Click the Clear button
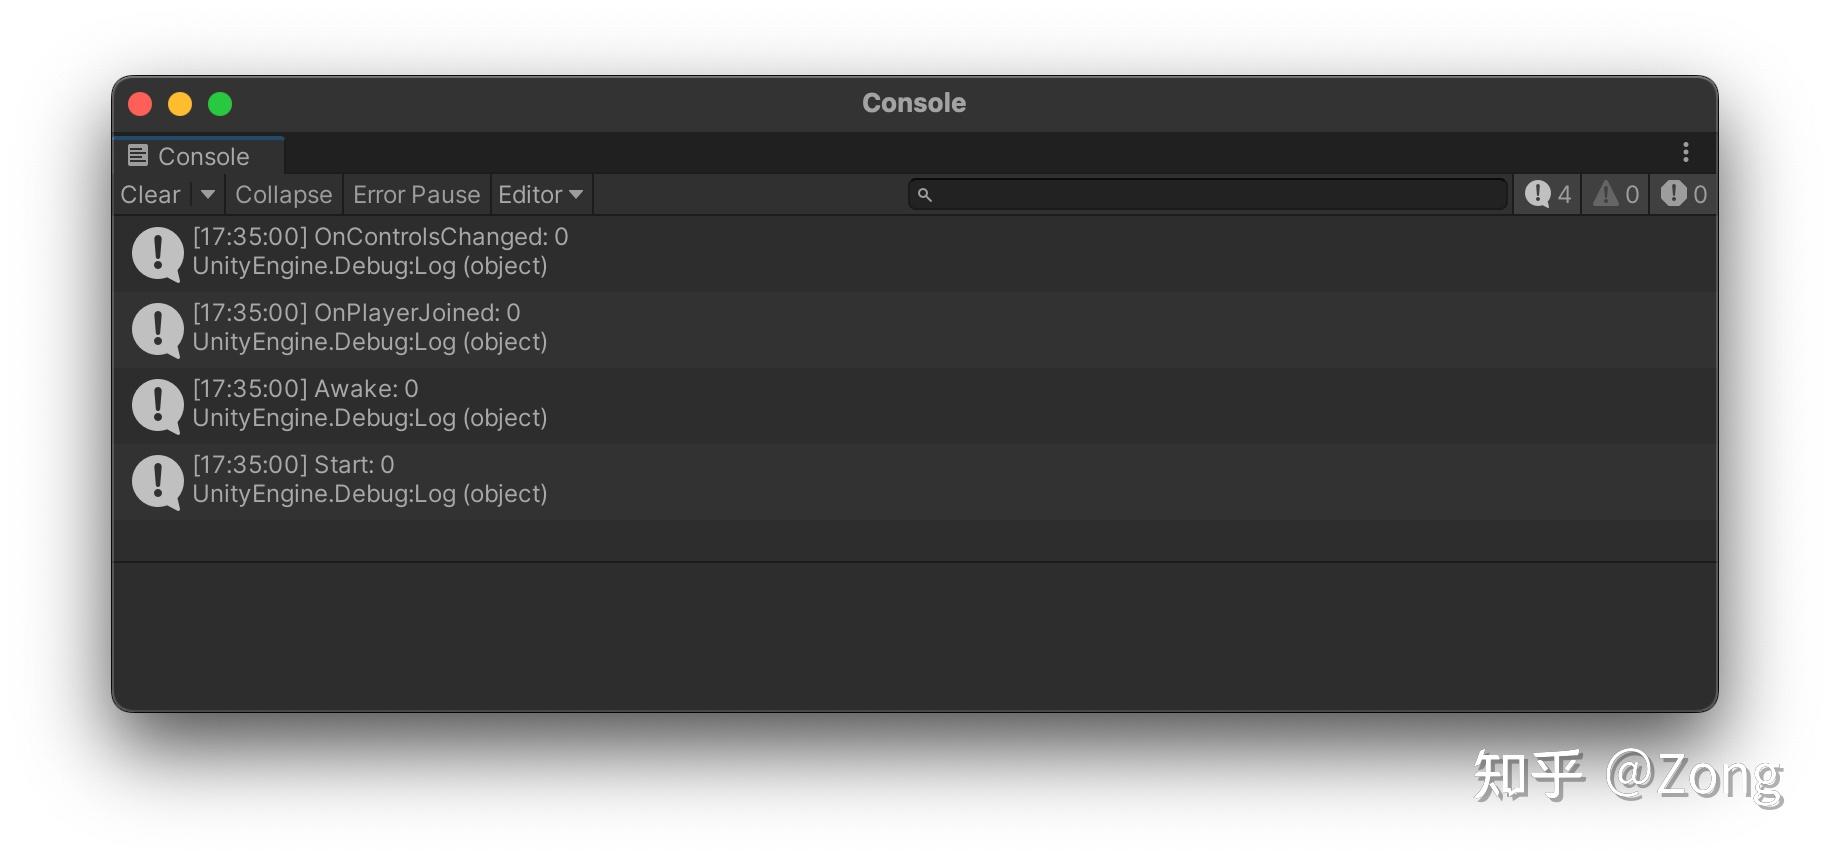1830x860 pixels. pyautogui.click(x=151, y=195)
